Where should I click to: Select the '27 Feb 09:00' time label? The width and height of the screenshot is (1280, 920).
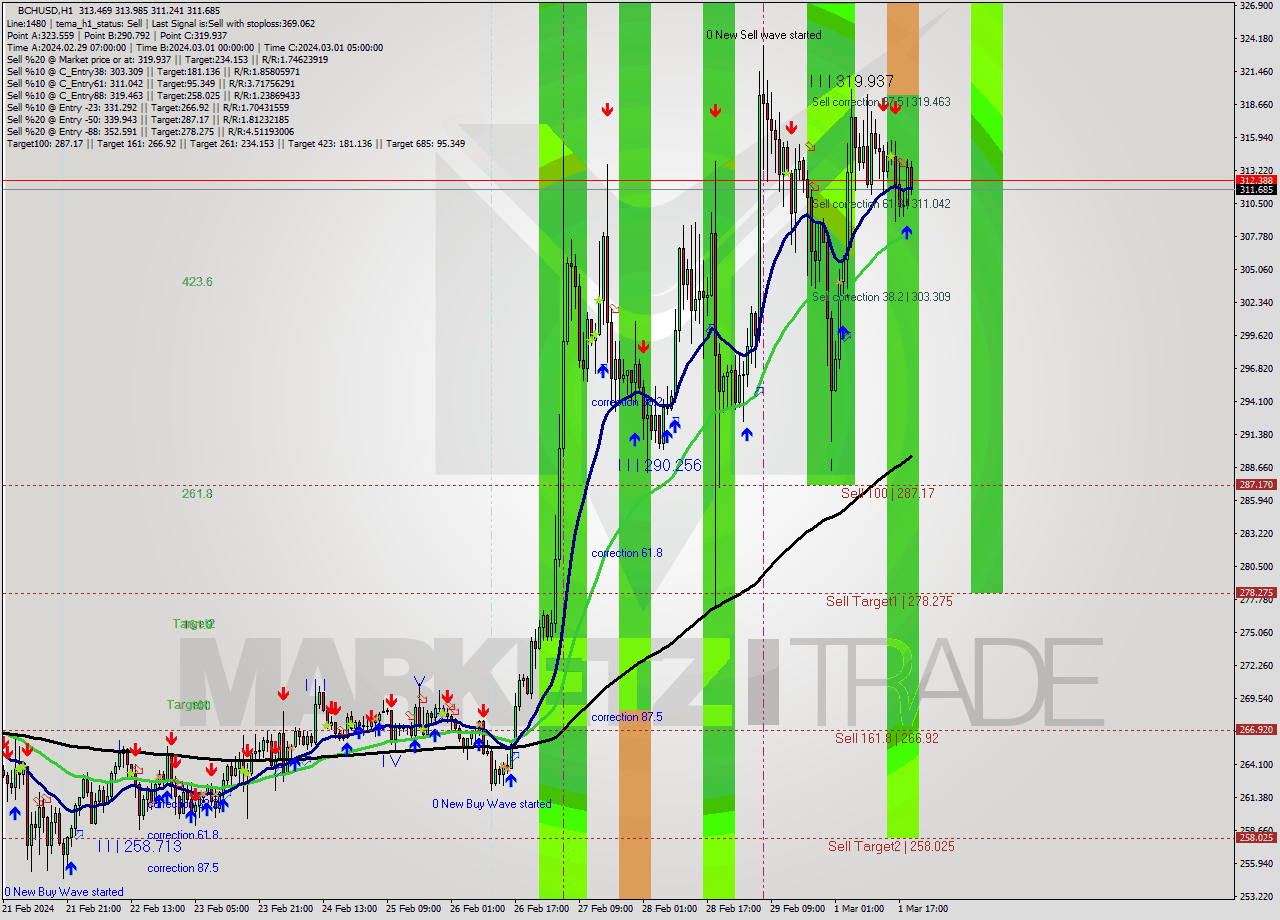pos(605,909)
